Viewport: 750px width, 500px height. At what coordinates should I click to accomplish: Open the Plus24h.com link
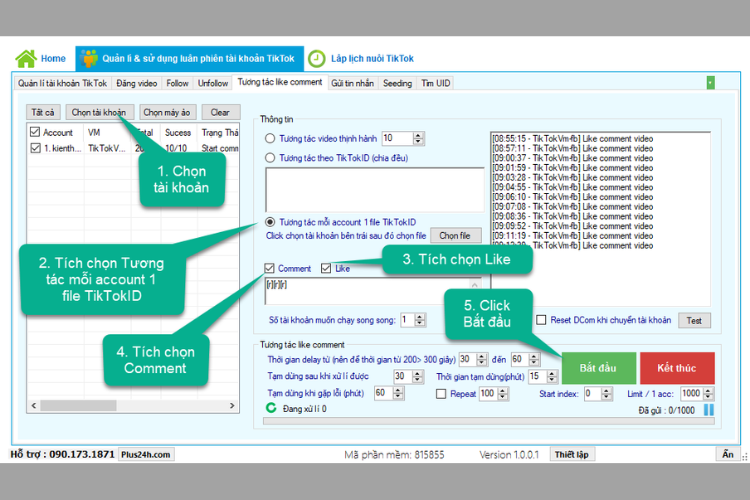coord(146,455)
